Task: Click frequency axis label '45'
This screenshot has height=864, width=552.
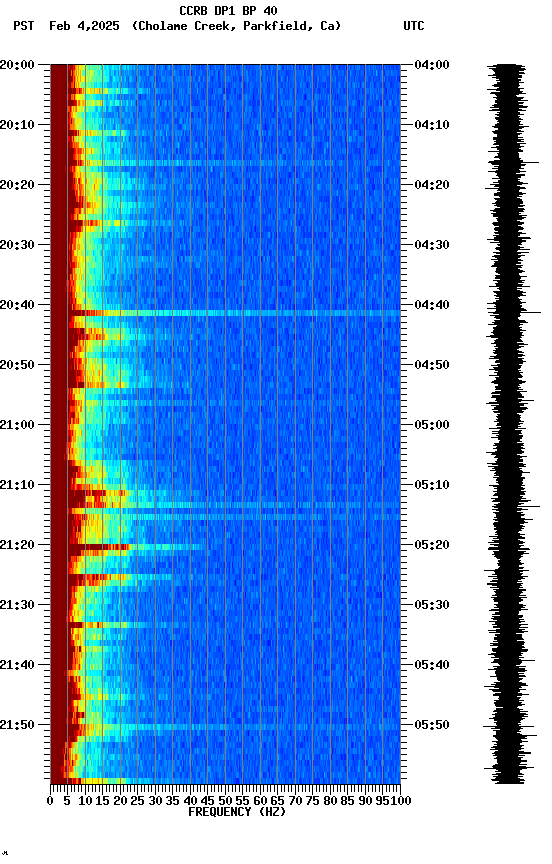Action: tap(208, 801)
